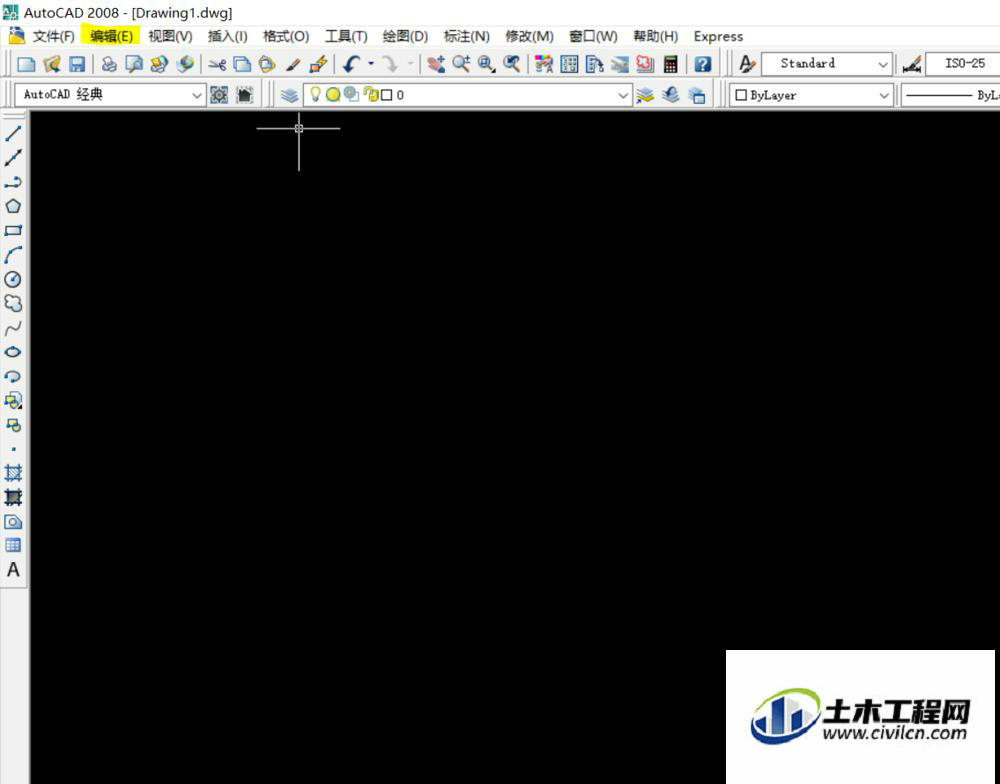Open the DesignCenter icon
Screen dimensions: 1000x784
(569, 64)
